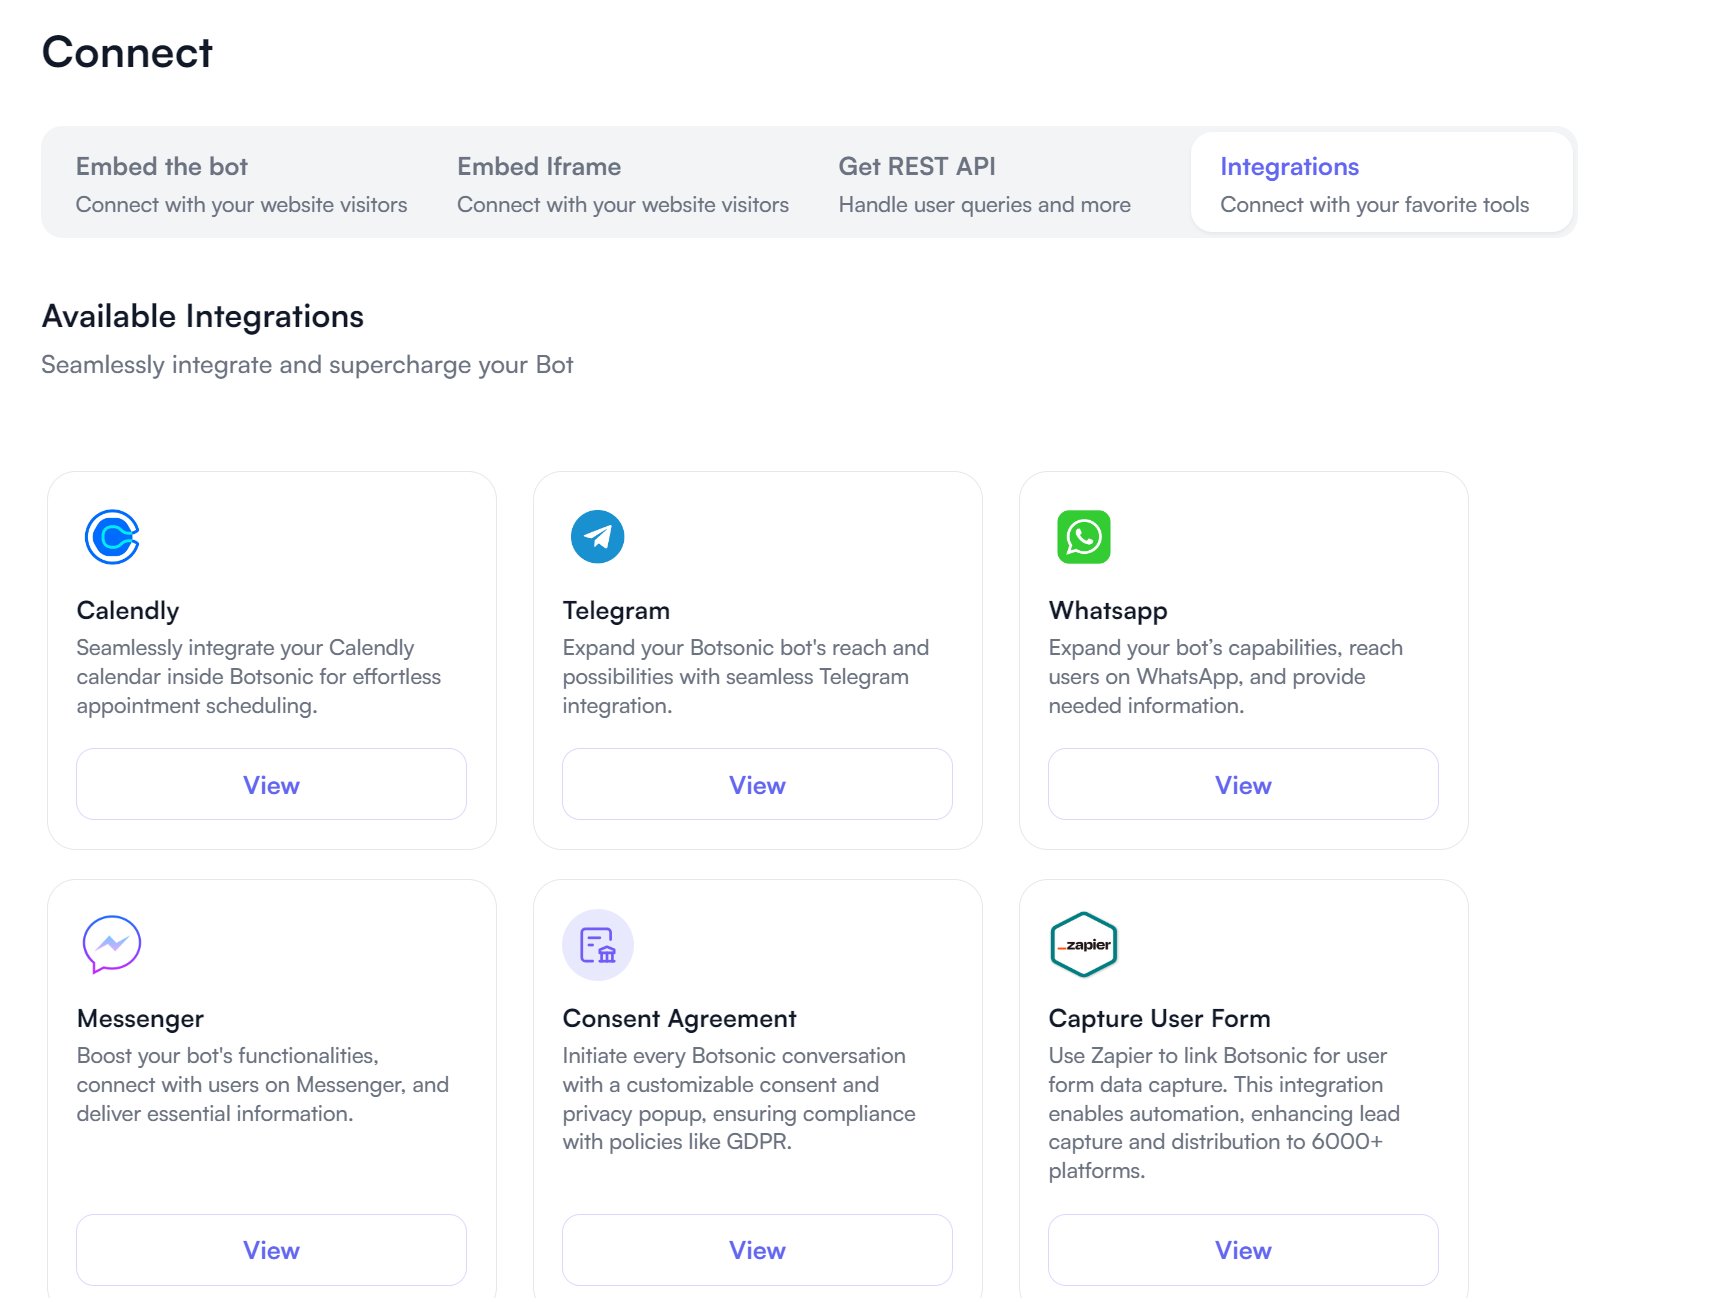
Task: Click the Messenger chat bubble icon
Action: coord(112,944)
